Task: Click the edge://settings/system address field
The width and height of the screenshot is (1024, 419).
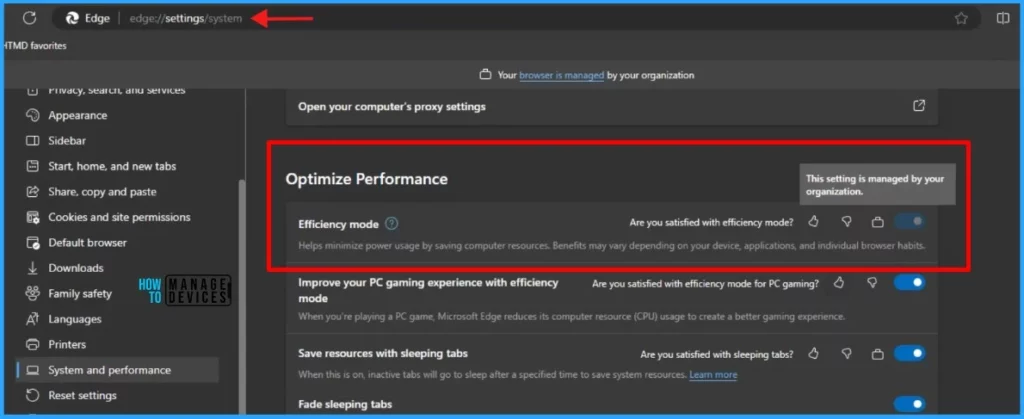Action: (x=185, y=18)
